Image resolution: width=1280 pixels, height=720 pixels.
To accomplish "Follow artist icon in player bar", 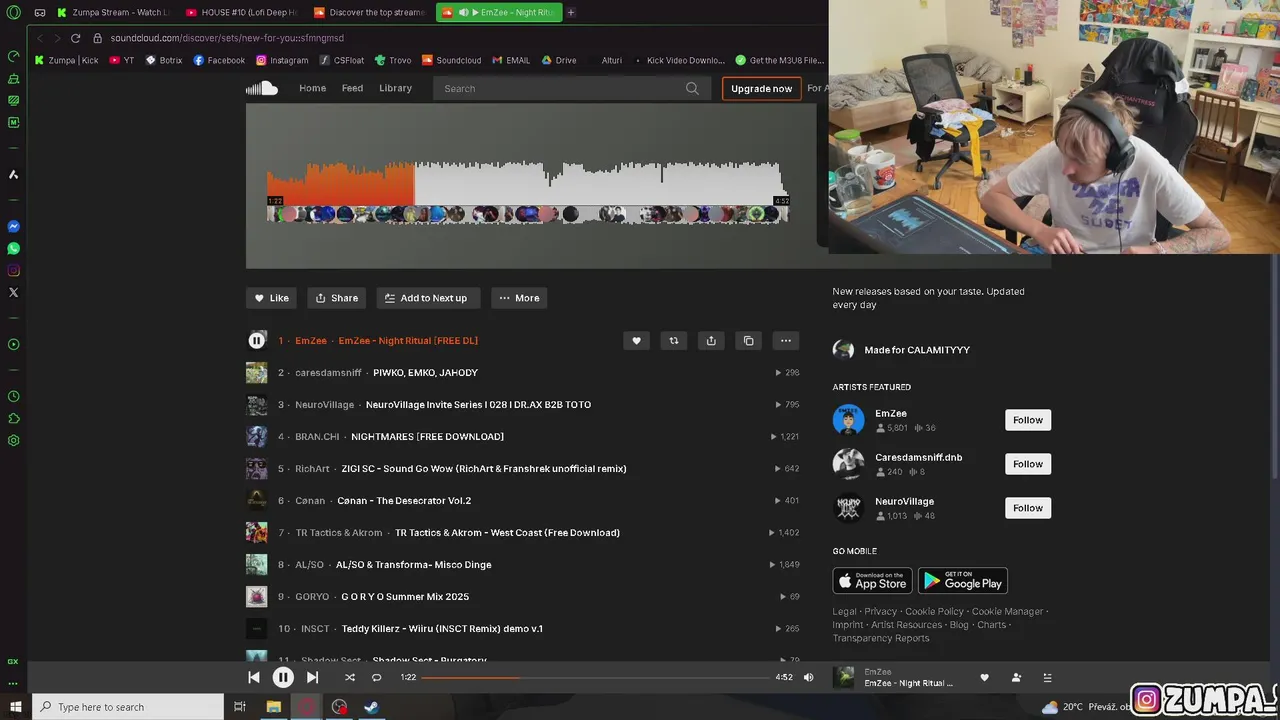I will tap(1016, 678).
